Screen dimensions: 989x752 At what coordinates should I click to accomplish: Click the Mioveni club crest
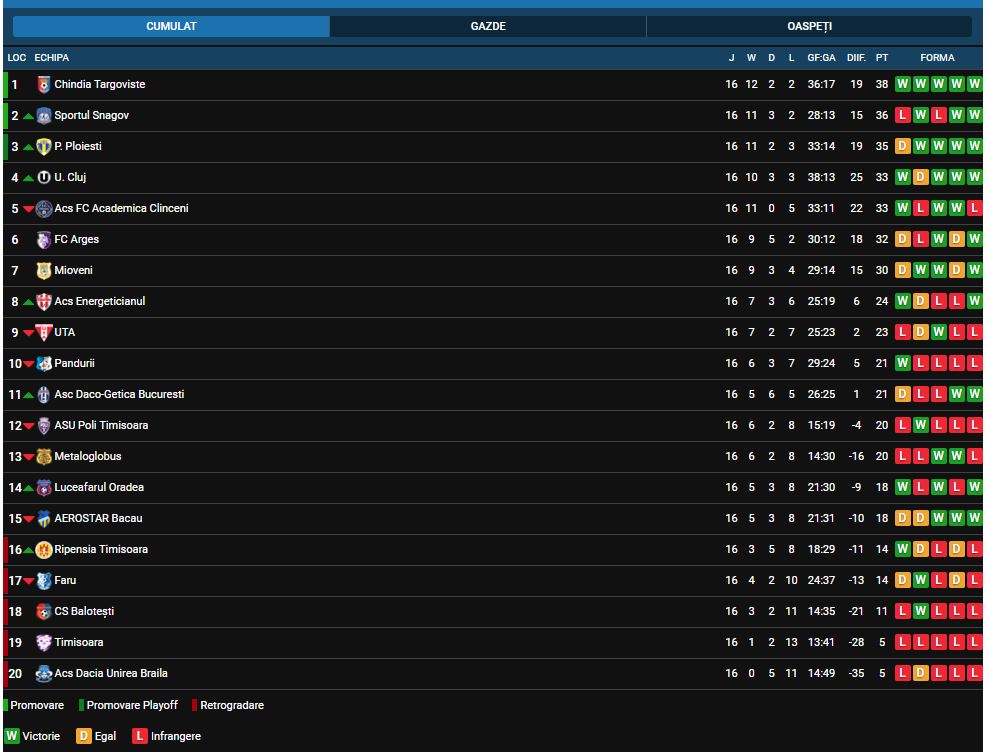[x=44, y=271]
